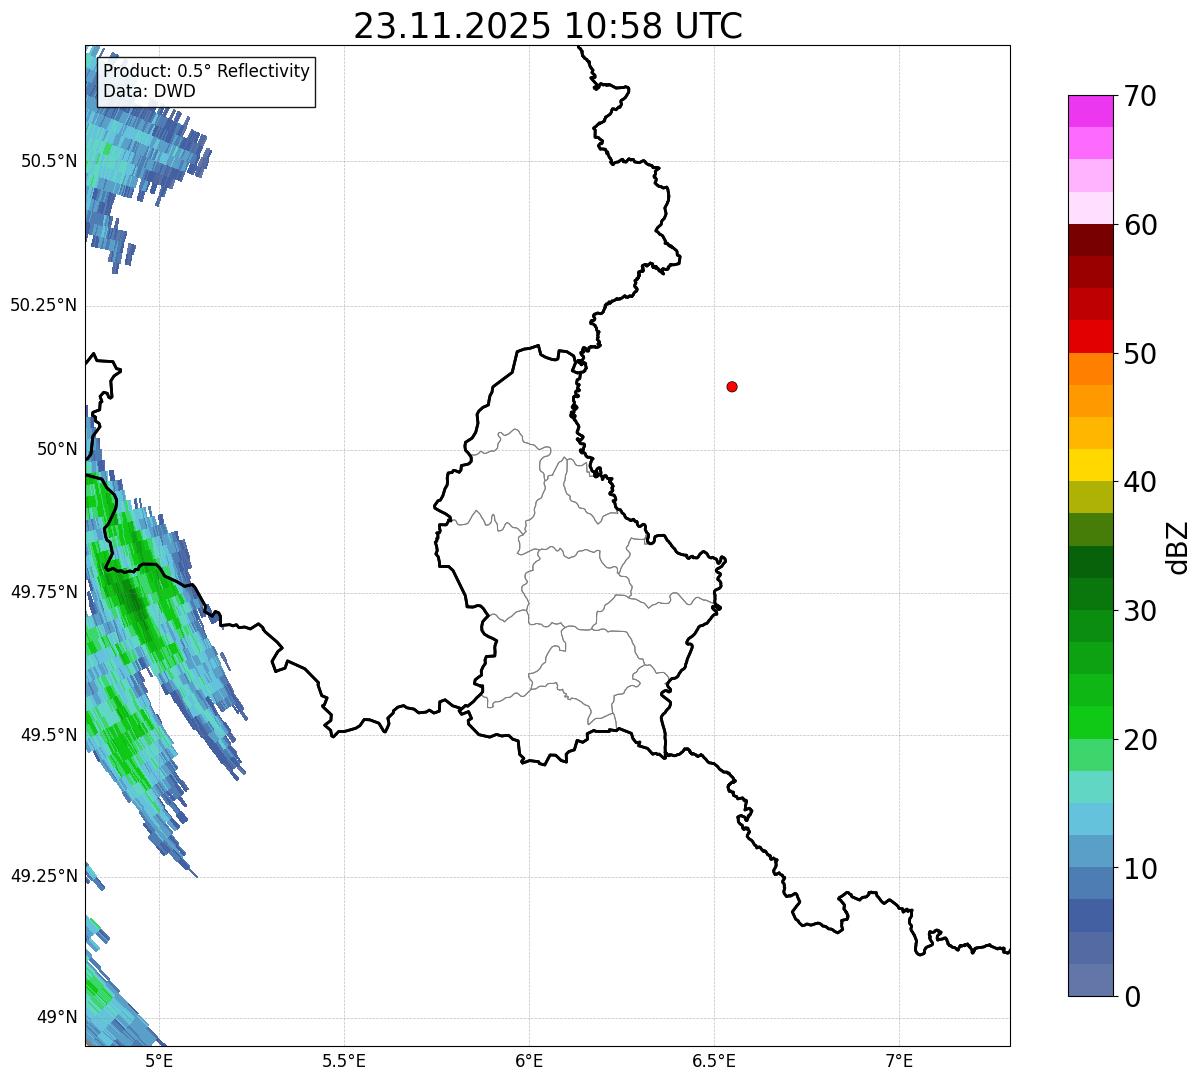
Task: Click the dBZ colorbar axis label
Action: tap(1178, 546)
